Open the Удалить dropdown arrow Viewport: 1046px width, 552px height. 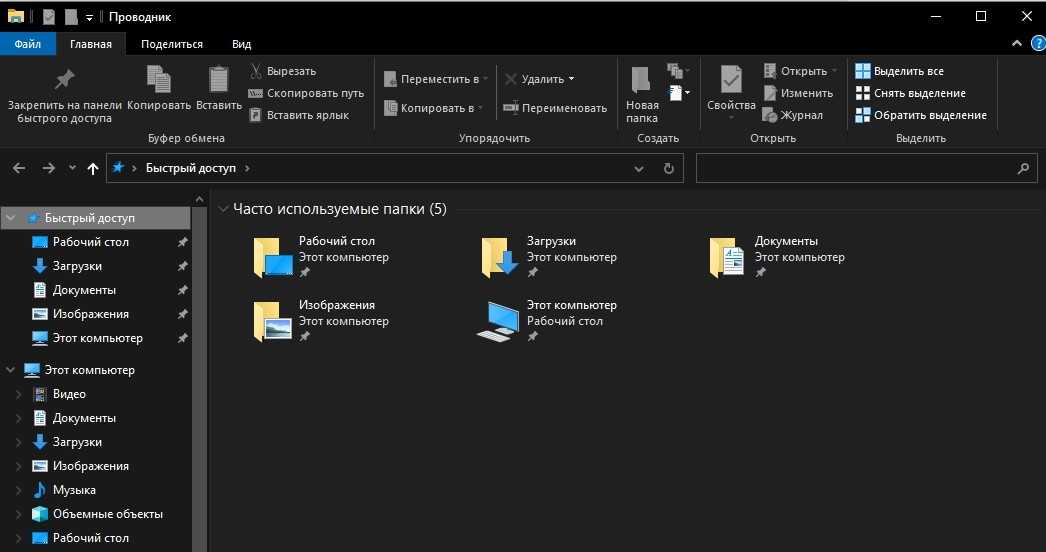coord(571,79)
